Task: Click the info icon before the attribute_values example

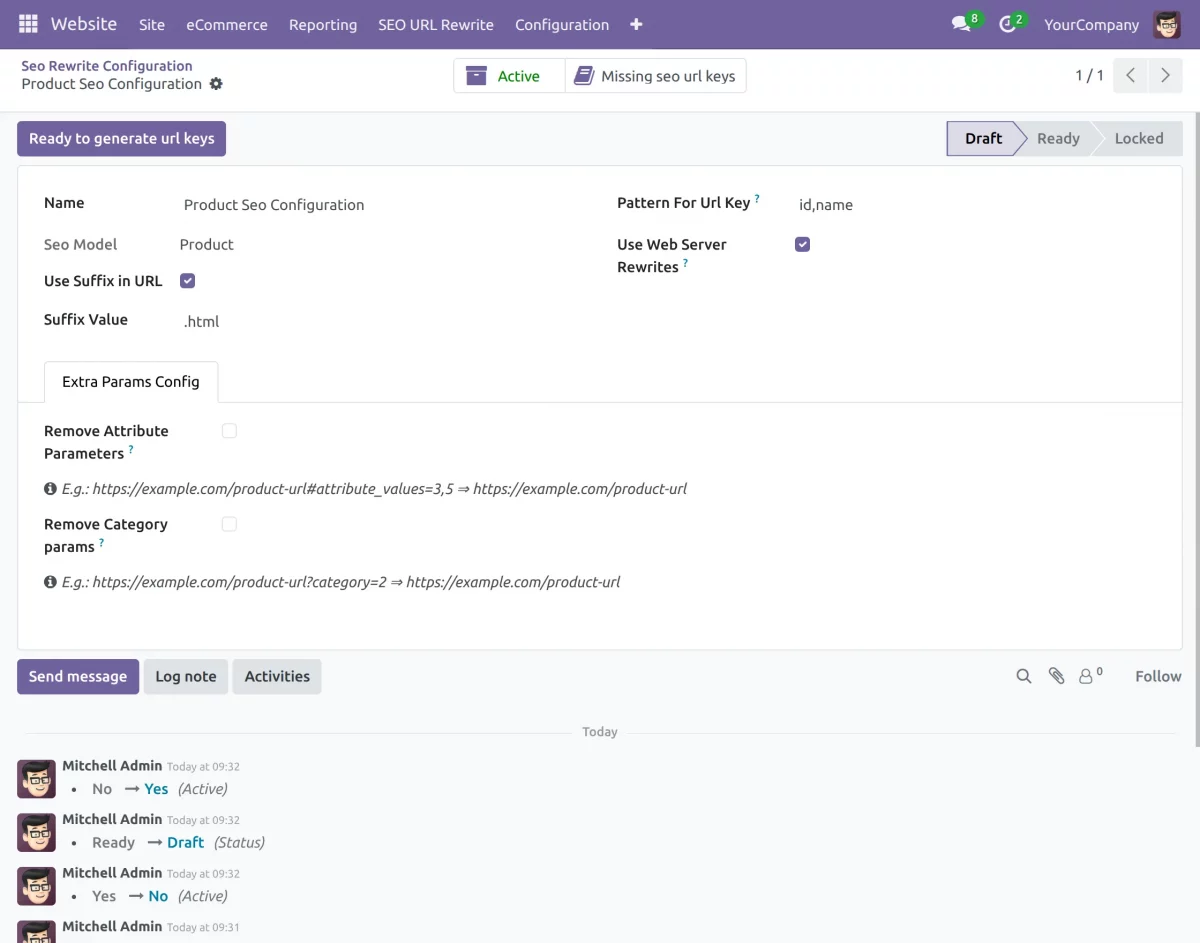Action: coord(50,488)
